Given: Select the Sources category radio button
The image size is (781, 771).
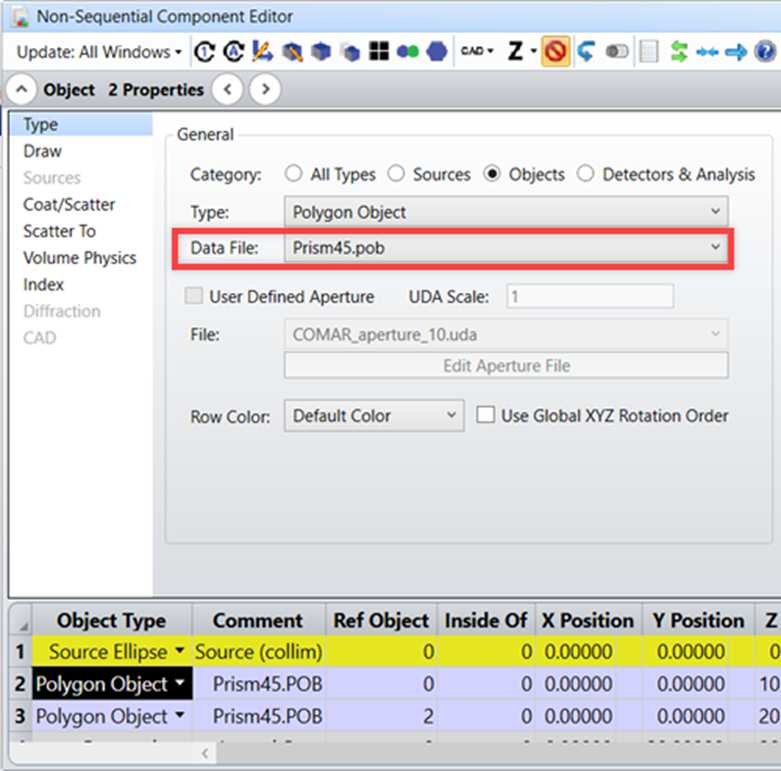Looking at the screenshot, I should pos(396,174).
